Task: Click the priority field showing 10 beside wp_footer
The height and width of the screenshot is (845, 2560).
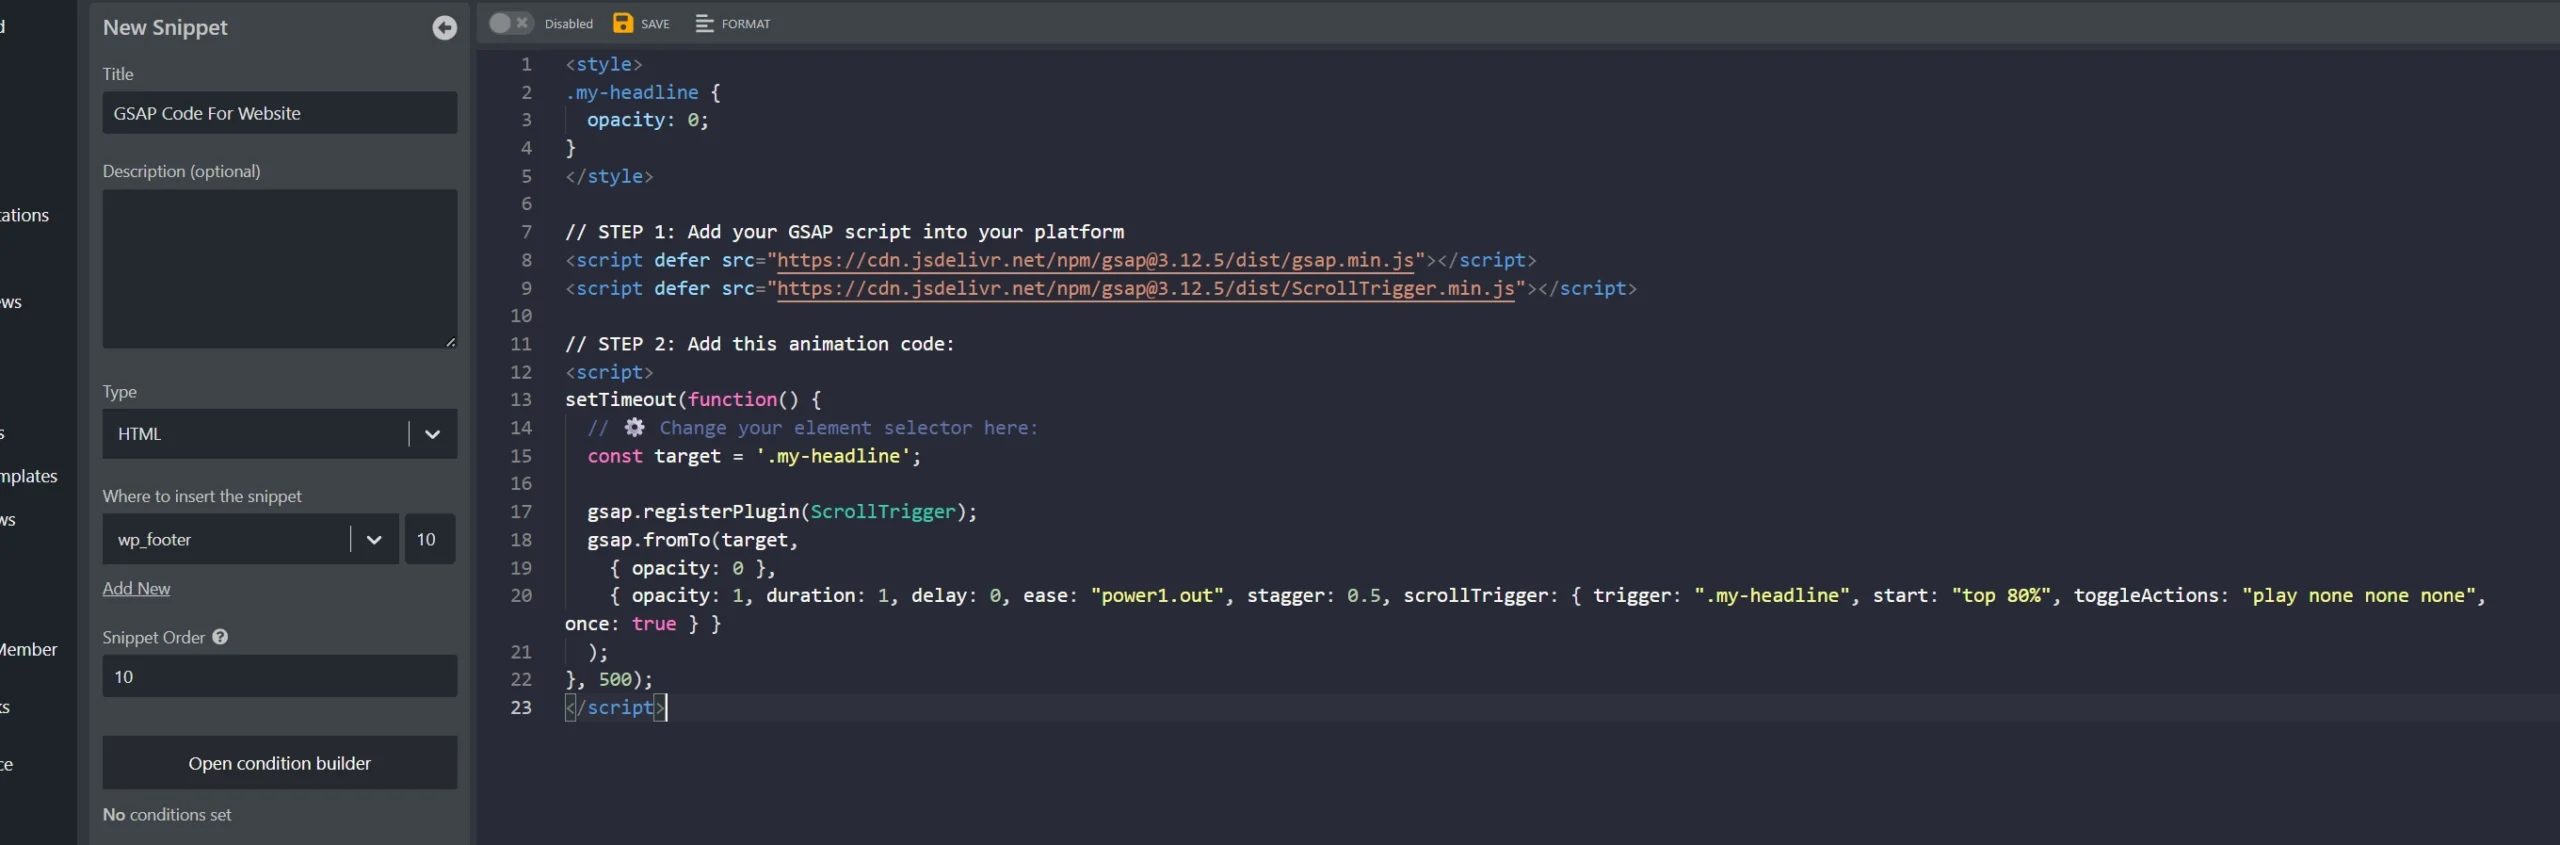Action: point(429,539)
